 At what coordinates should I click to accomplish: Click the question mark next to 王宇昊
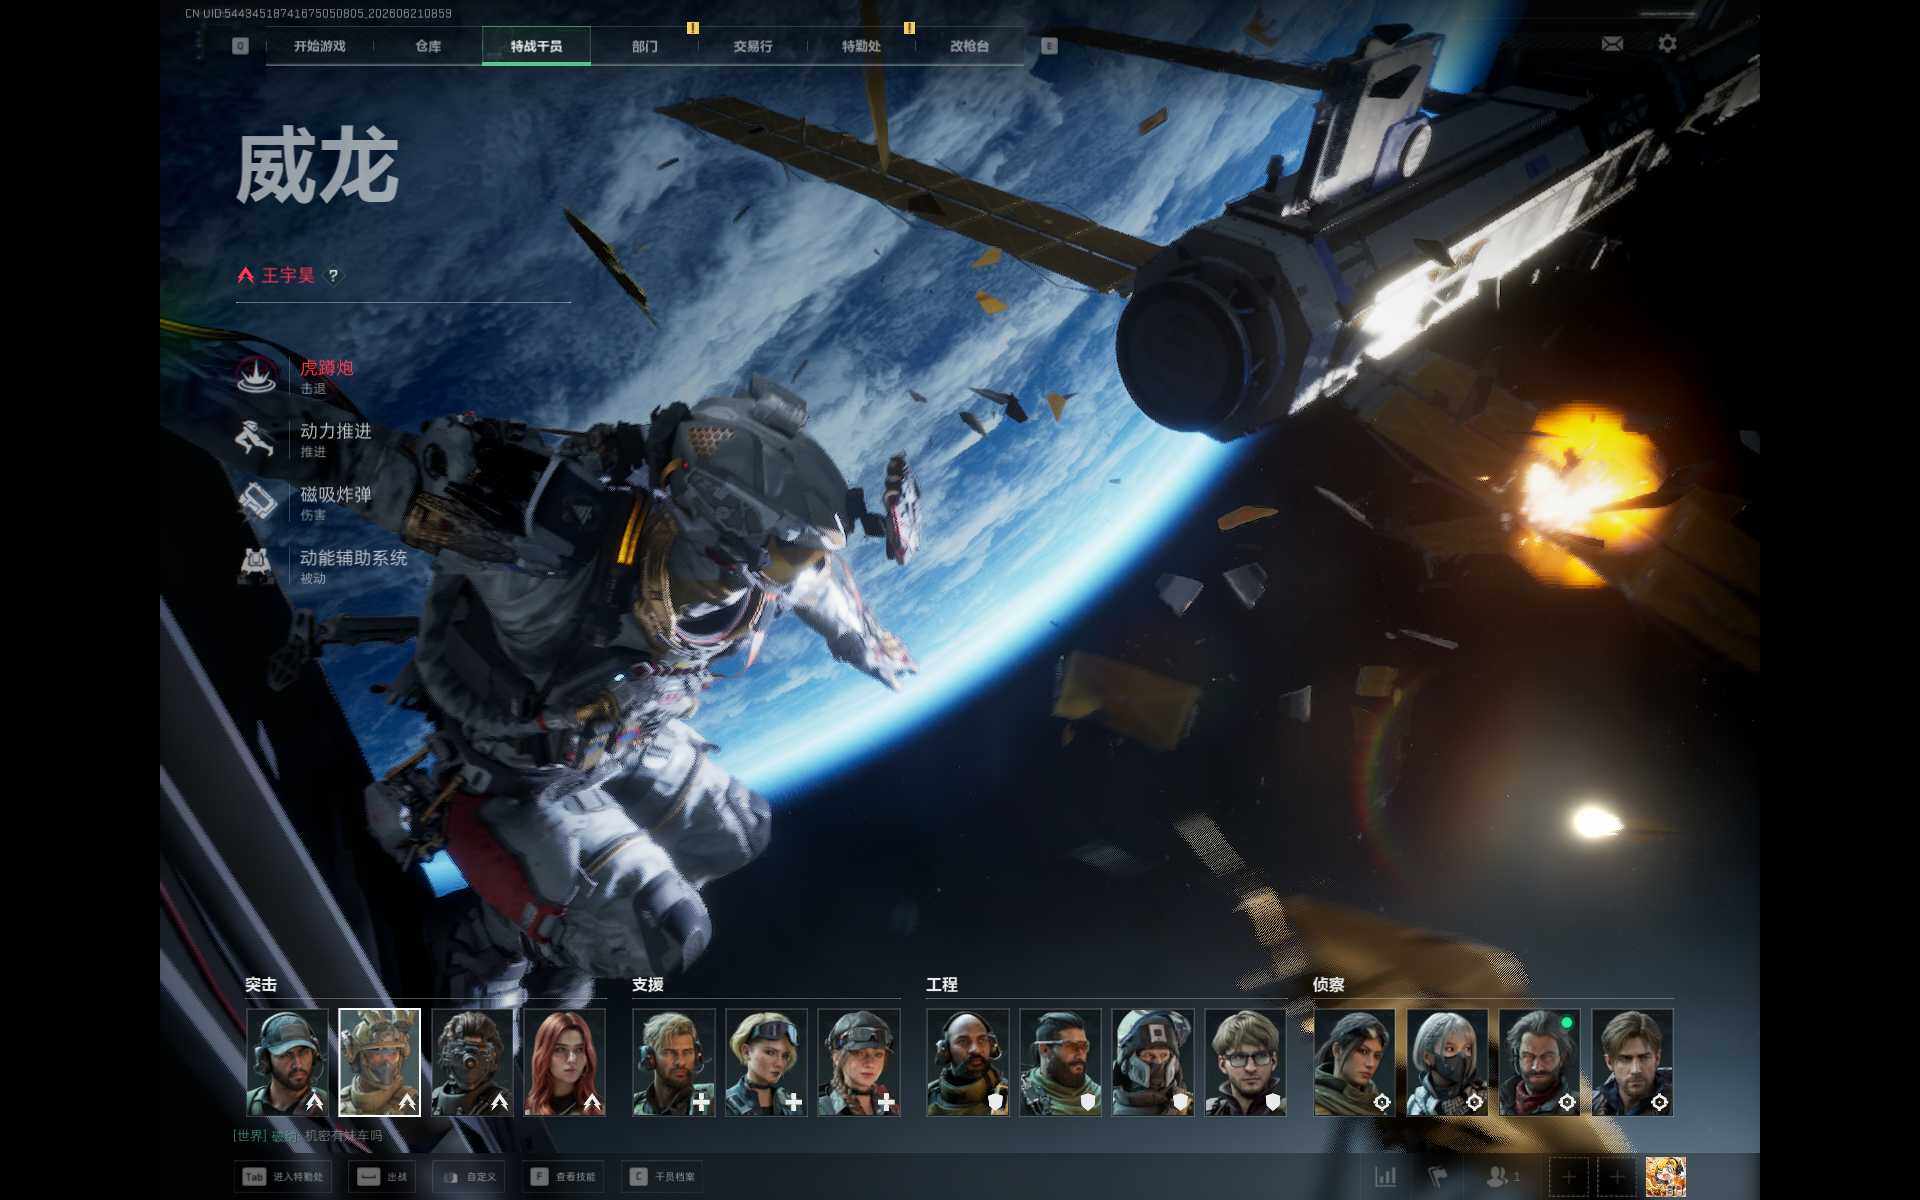(x=333, y=275)
